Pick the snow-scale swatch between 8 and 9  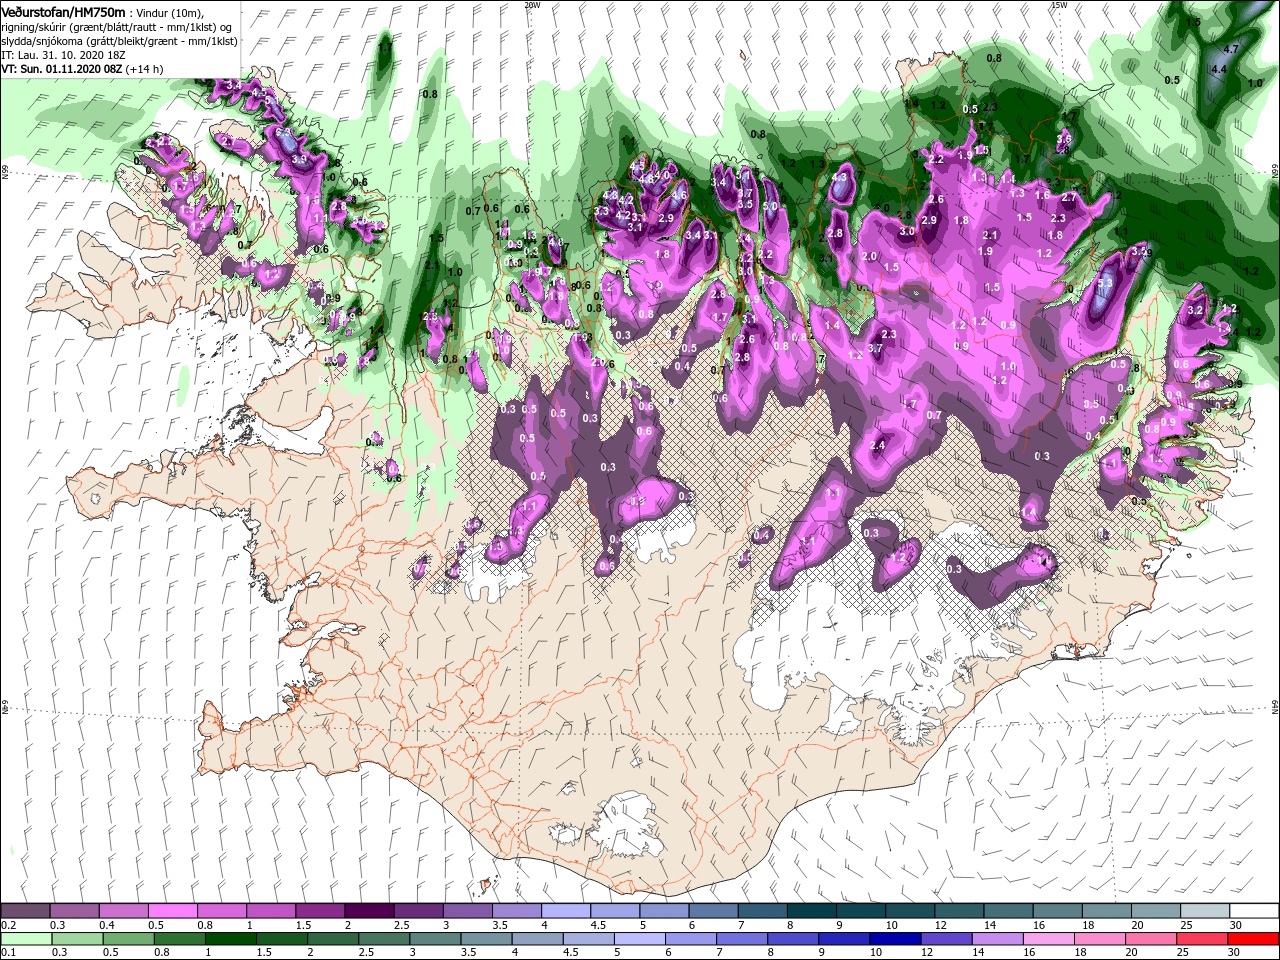(x=812, y=912)
